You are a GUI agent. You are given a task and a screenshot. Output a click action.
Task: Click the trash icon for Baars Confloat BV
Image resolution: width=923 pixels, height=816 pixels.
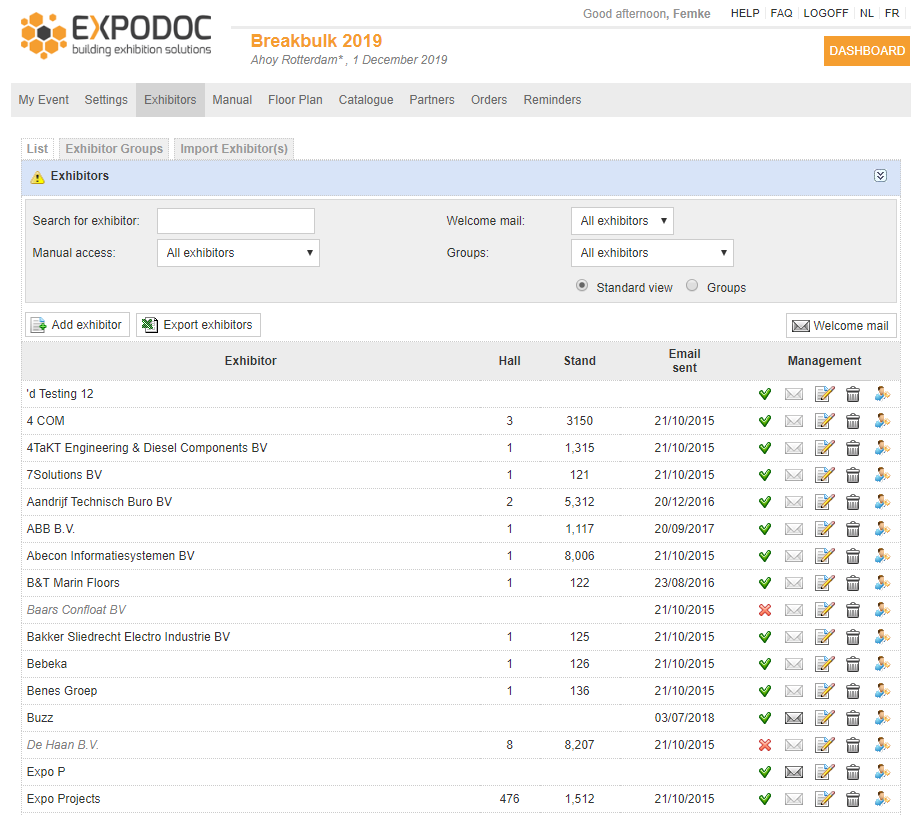coord(852,610)
